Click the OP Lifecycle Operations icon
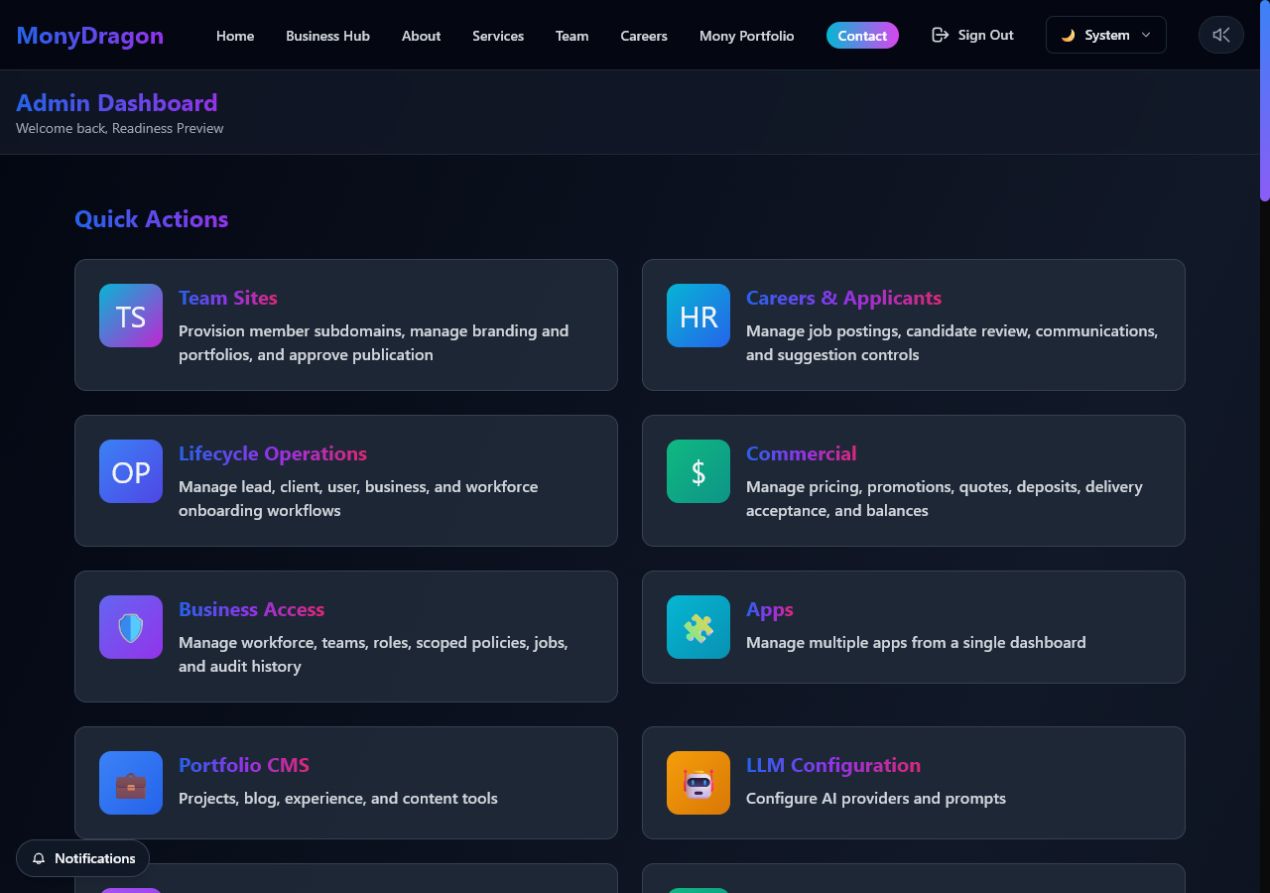This screenshot has height=893, width=1270. tap(131, 472)
